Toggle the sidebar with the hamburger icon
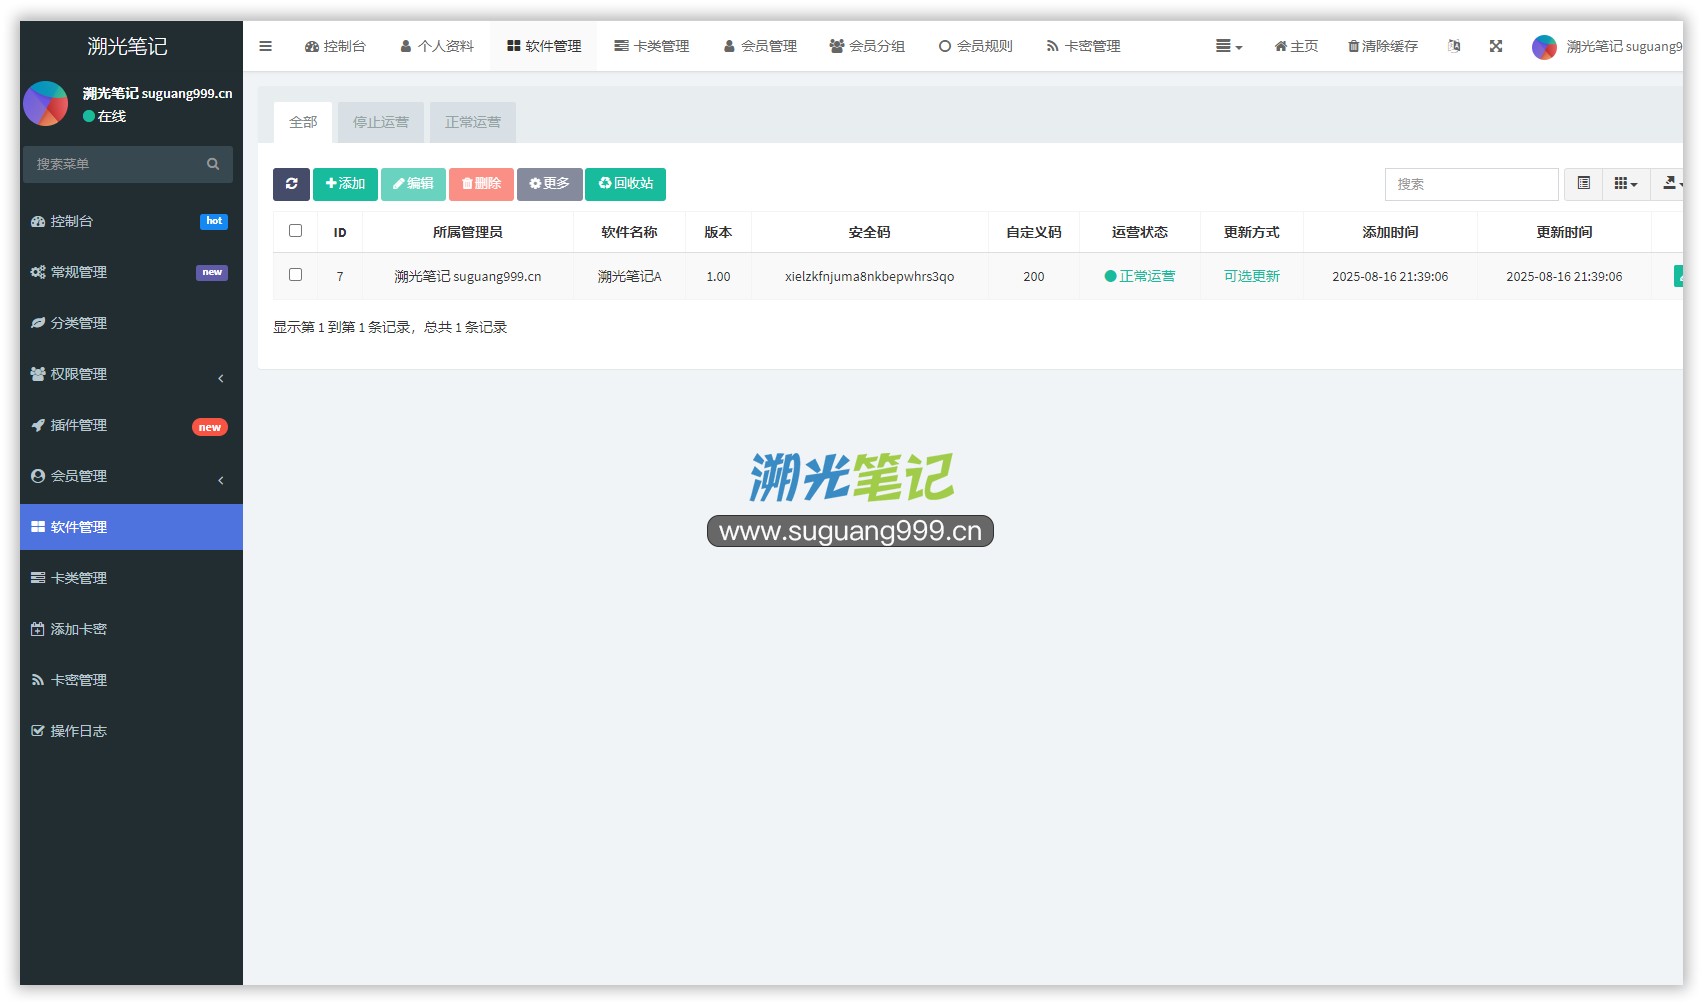The width and height of the screenshot is (1703, 1005). point(265,46)
